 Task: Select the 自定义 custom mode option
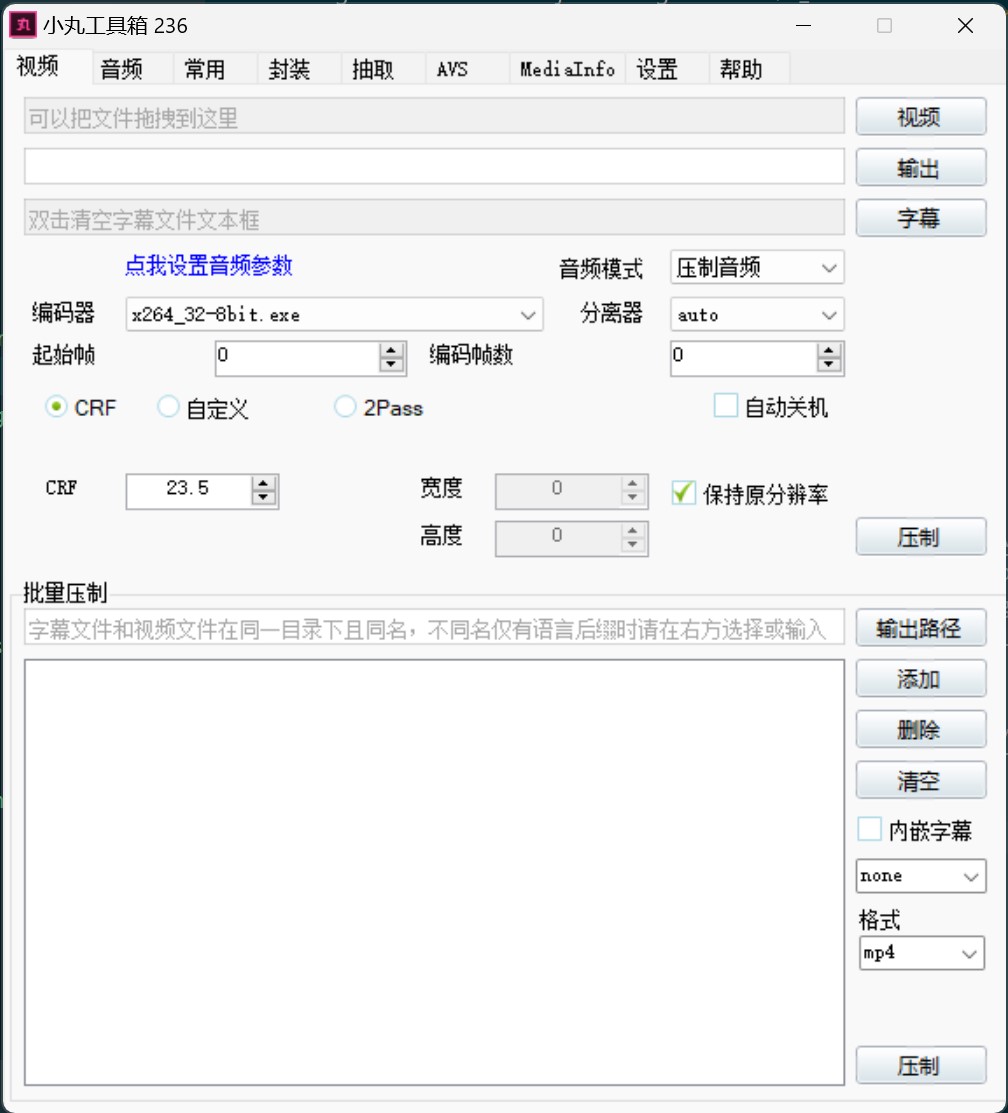pyautogui.click(x=169, y=407)
